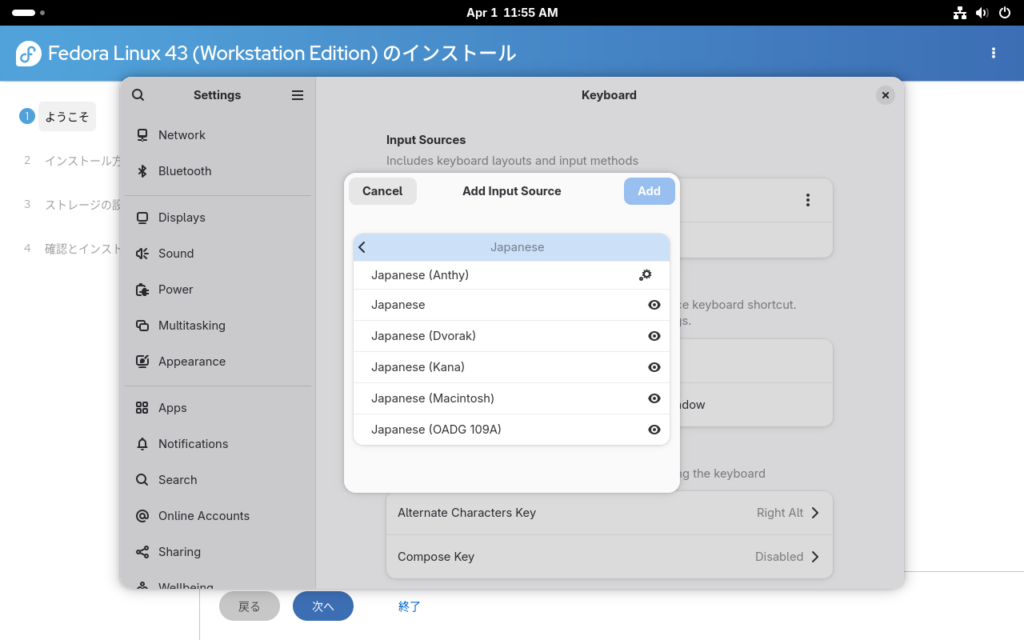1024x640 pixels.
Task: Select Displays in Settings sidebar
Action: 181,217
